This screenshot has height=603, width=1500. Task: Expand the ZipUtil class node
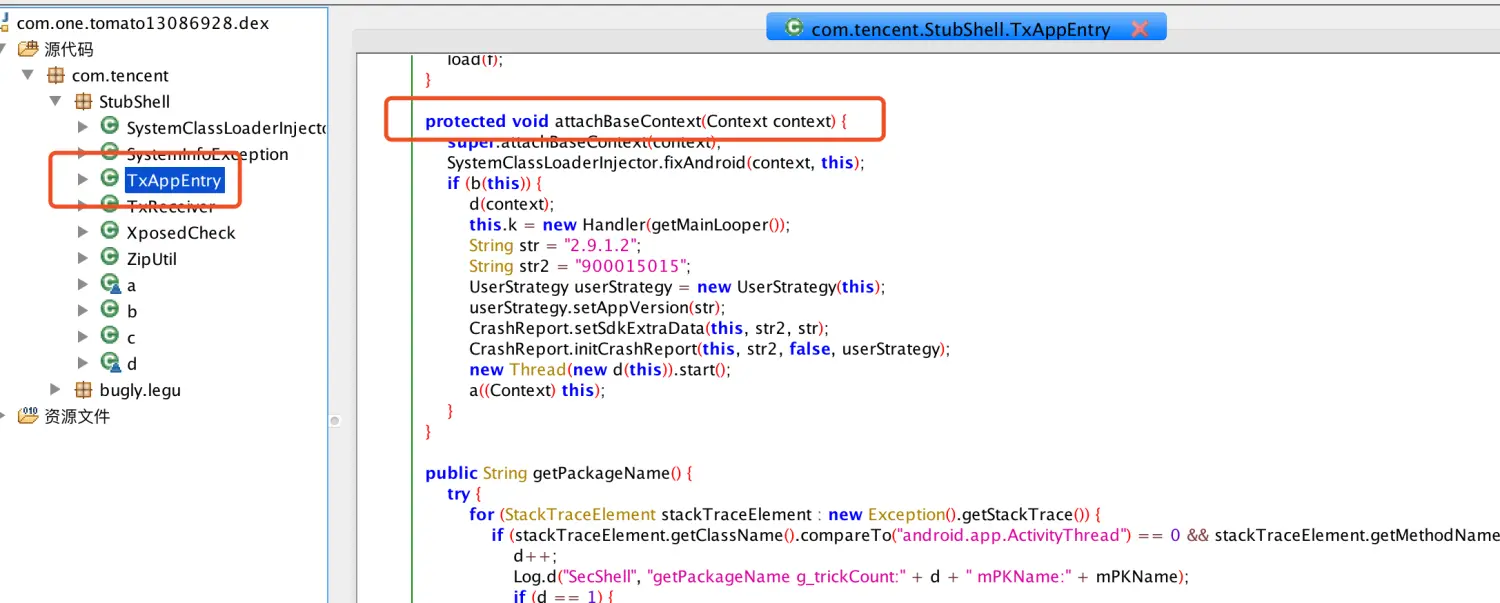[x=83, y=258]
